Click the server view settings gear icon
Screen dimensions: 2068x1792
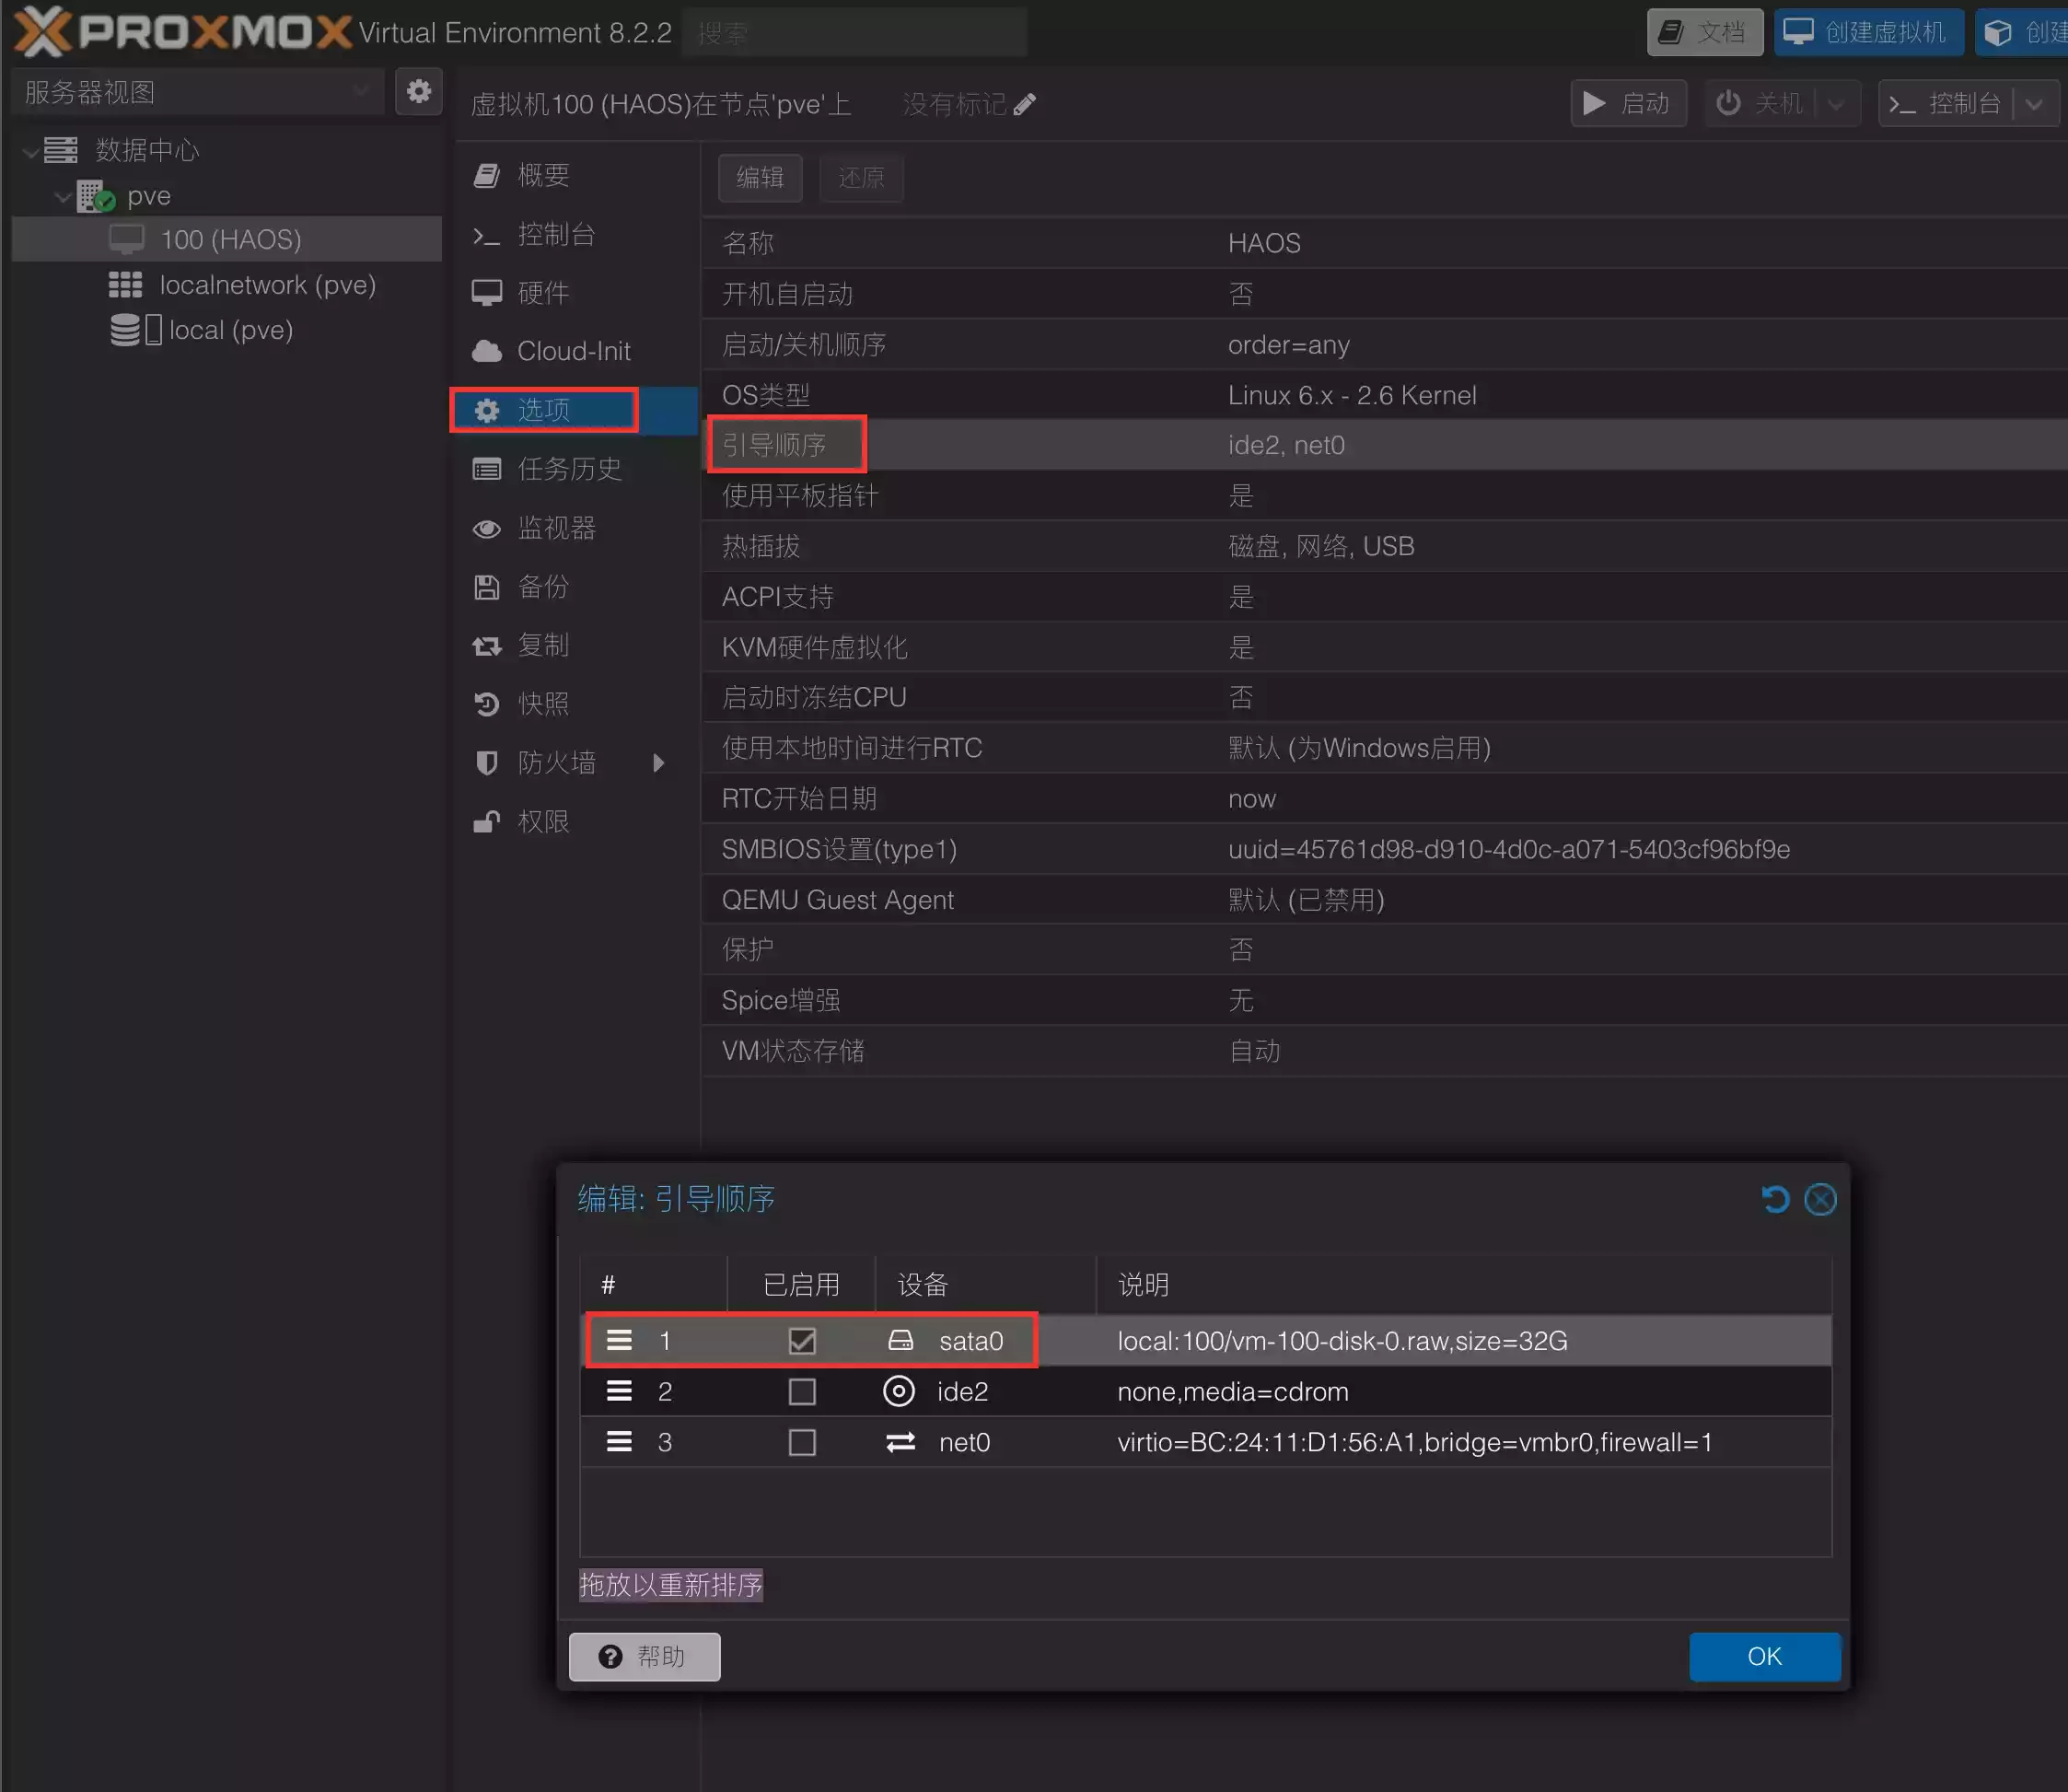coord(418,92)
